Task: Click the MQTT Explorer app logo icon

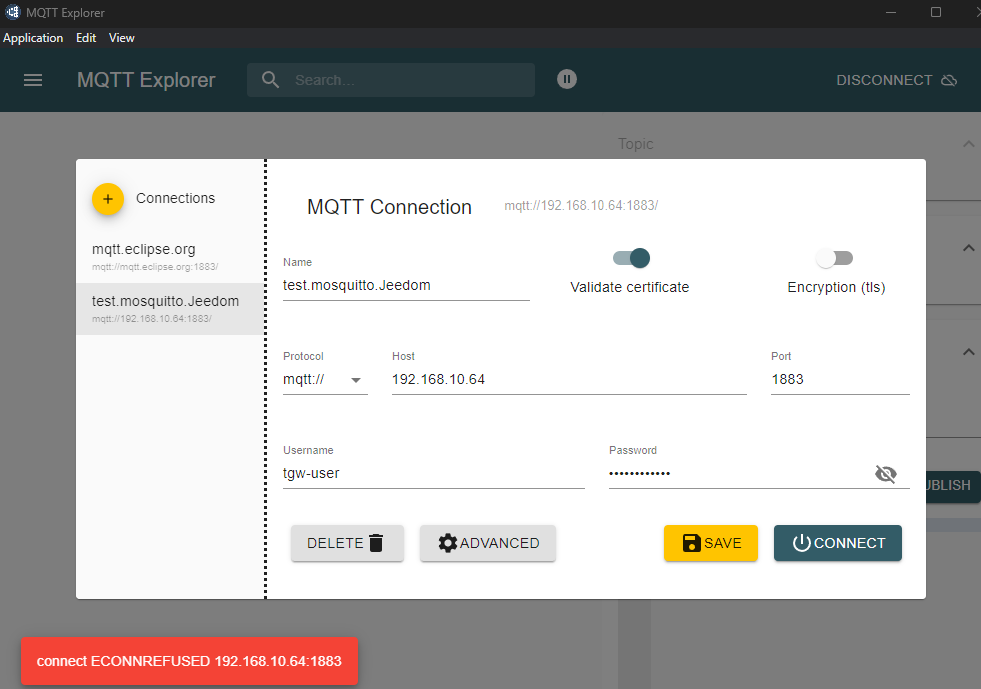Action: click(x=13, y=12)
